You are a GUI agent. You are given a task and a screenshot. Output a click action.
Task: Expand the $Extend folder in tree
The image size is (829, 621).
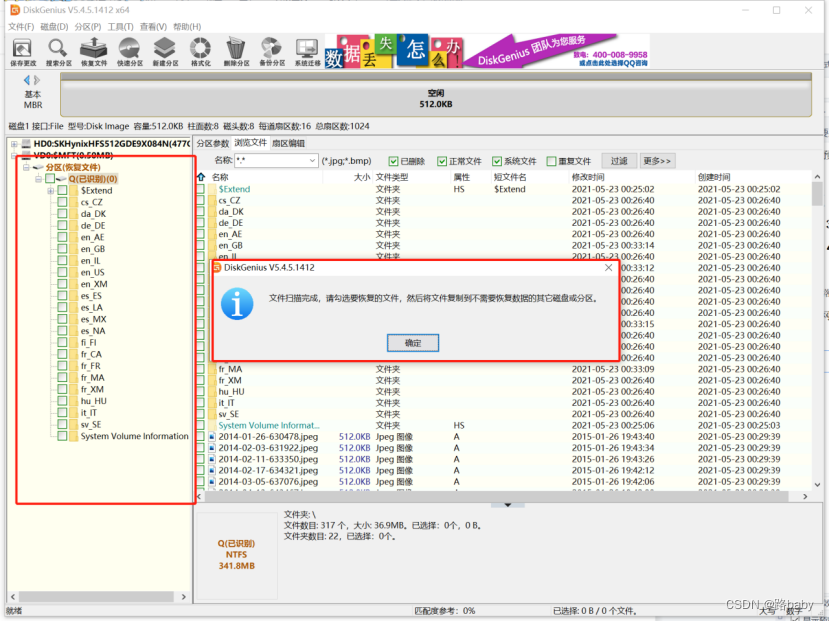[50, 190]
